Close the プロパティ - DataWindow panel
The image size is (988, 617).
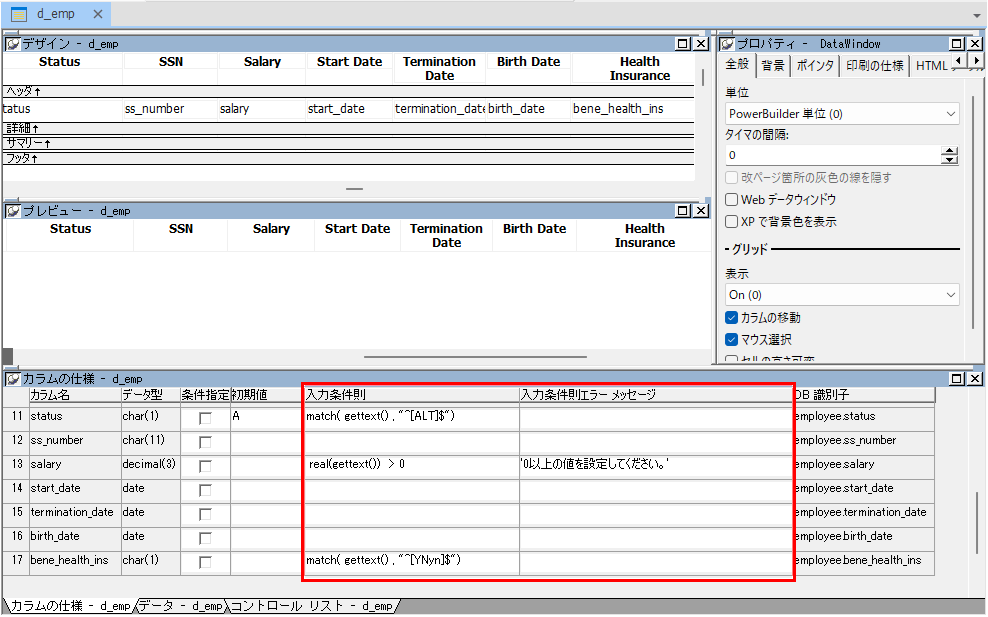point(975,43)
